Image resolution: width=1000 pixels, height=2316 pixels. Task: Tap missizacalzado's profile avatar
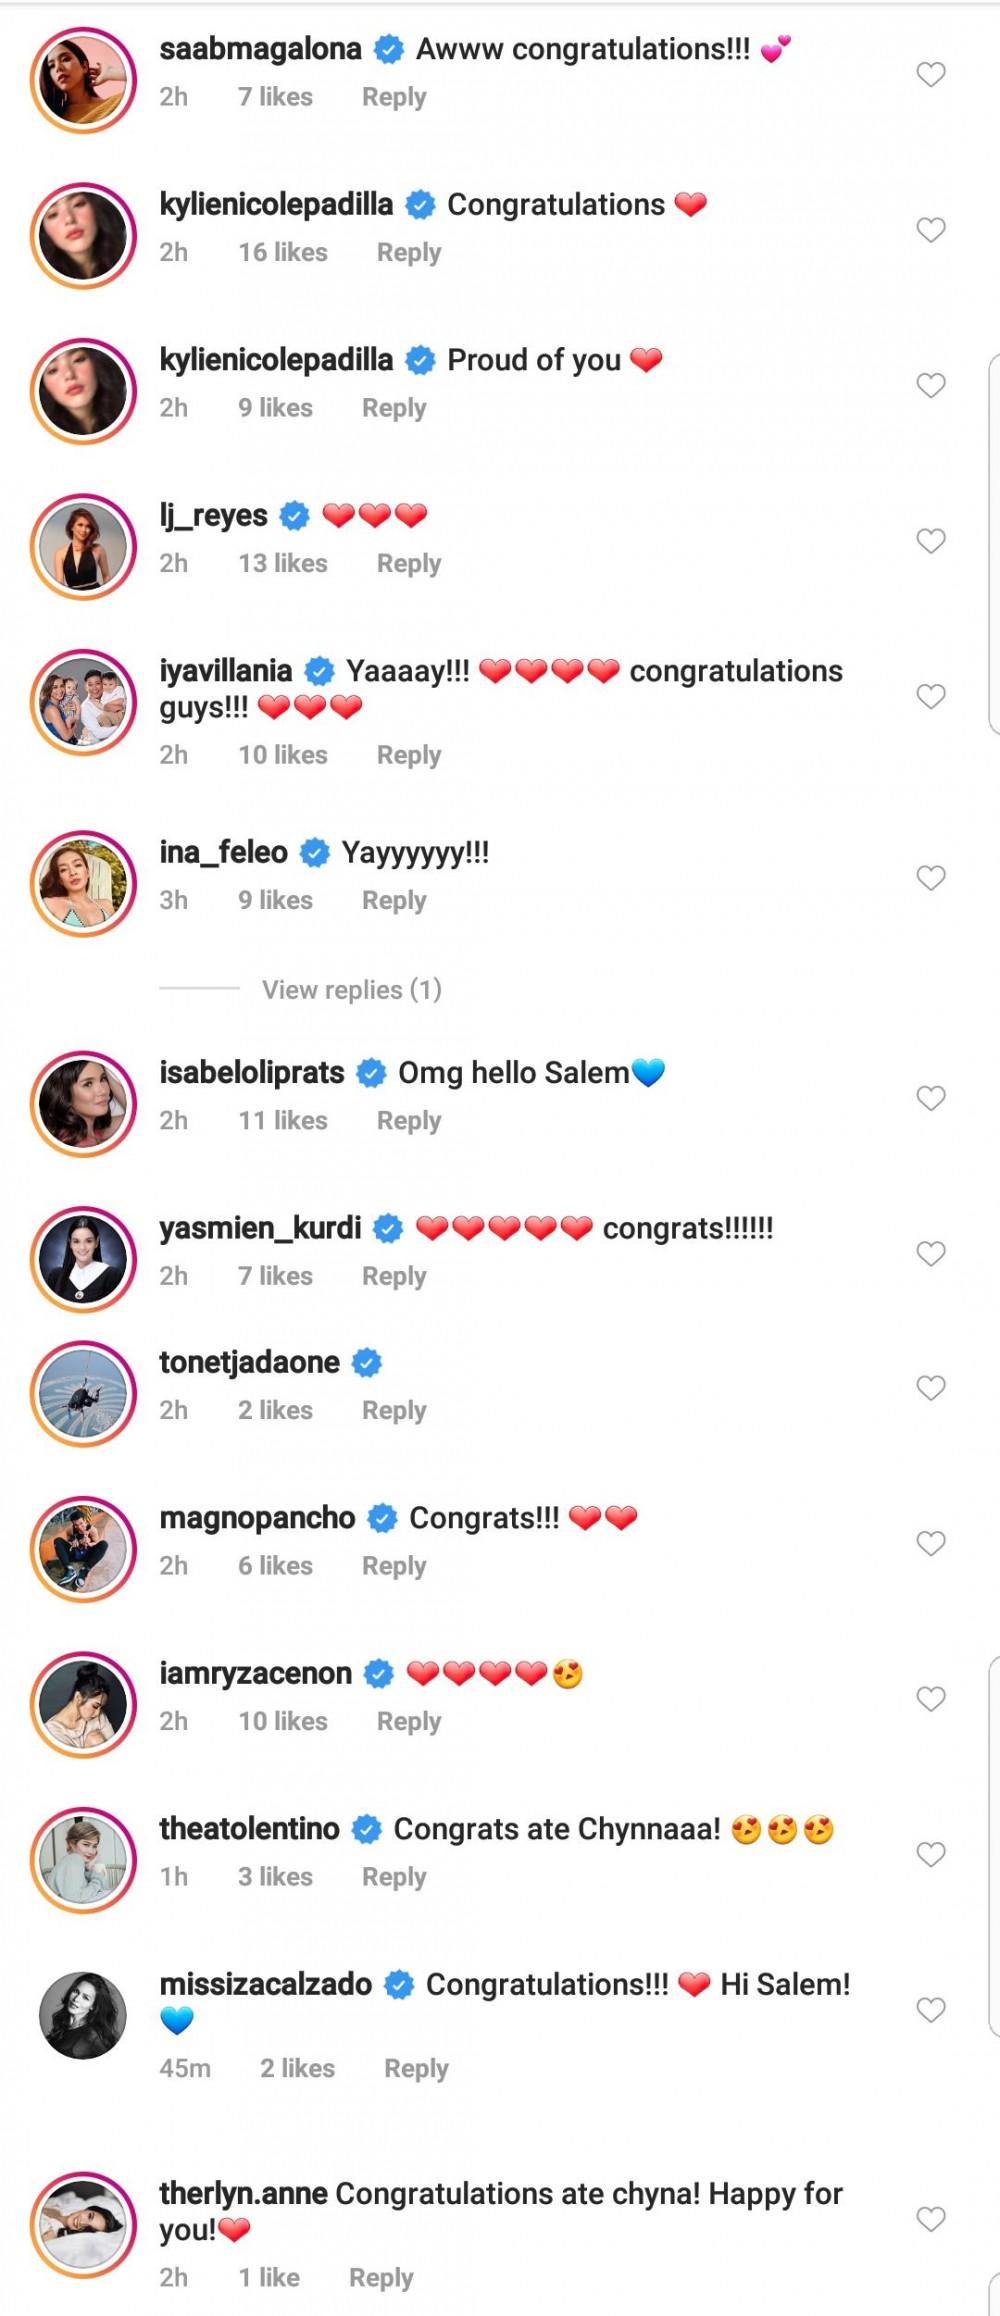point(83,2016)
